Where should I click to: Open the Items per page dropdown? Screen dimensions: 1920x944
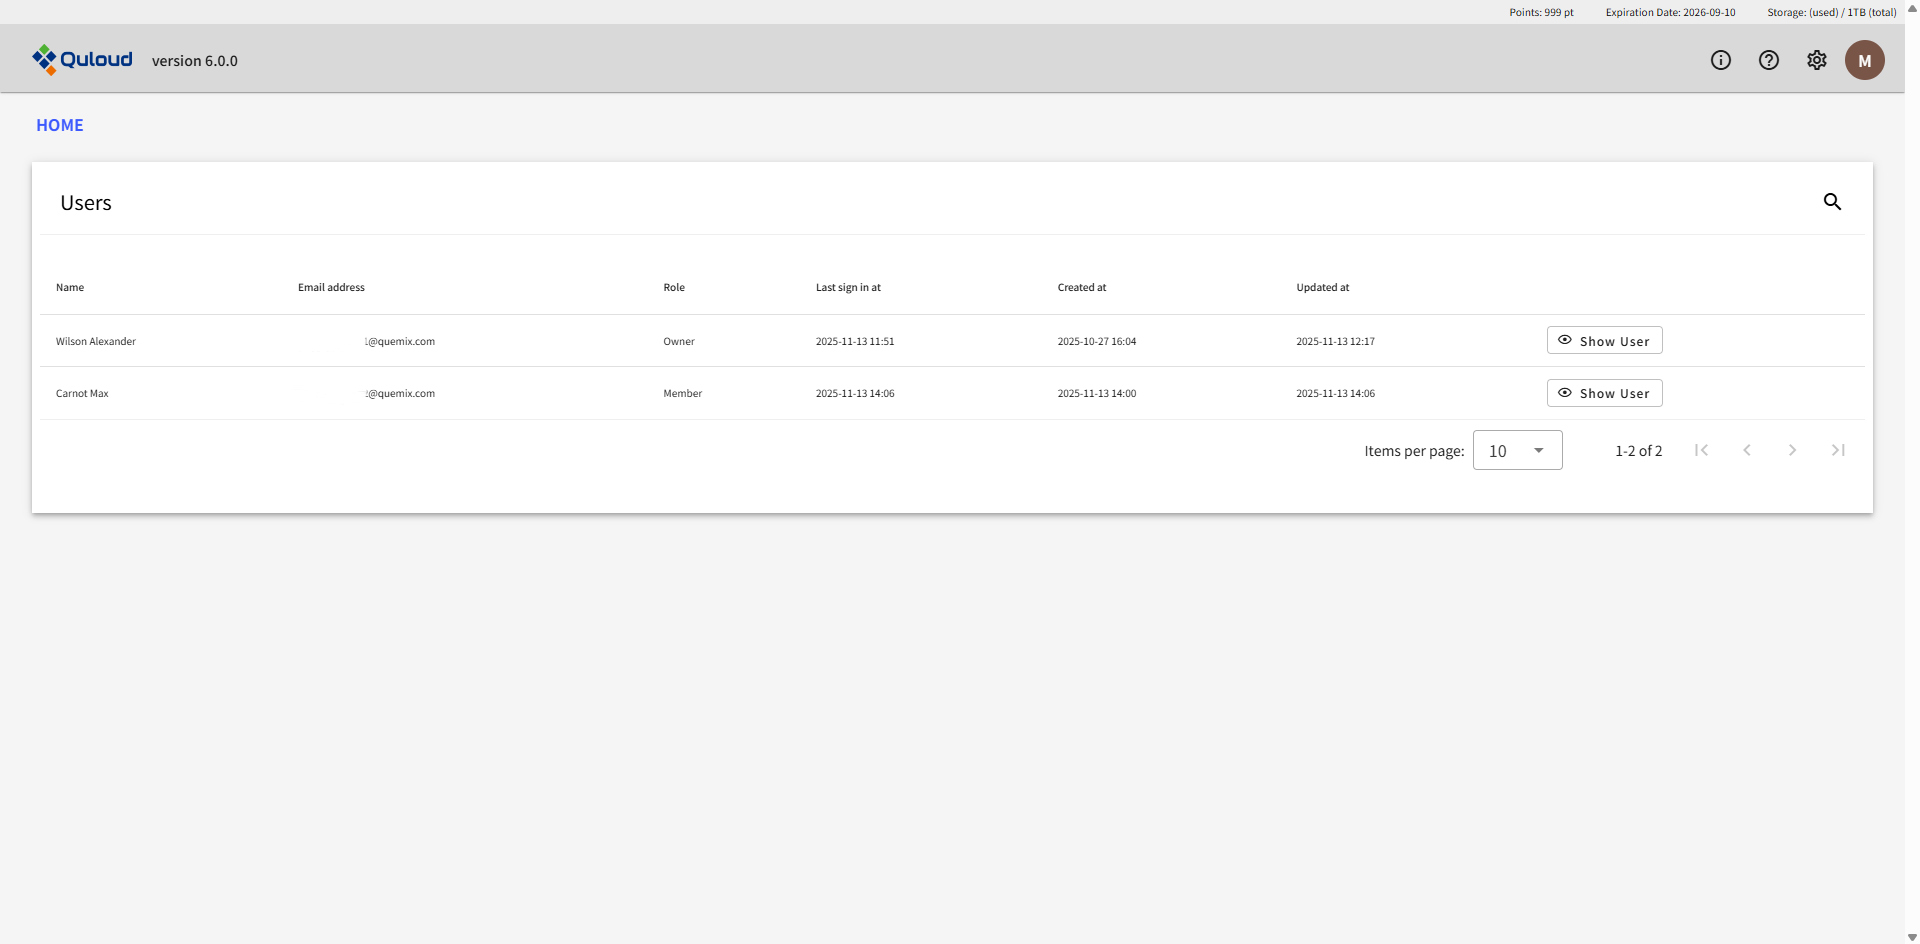point(1517,451)
